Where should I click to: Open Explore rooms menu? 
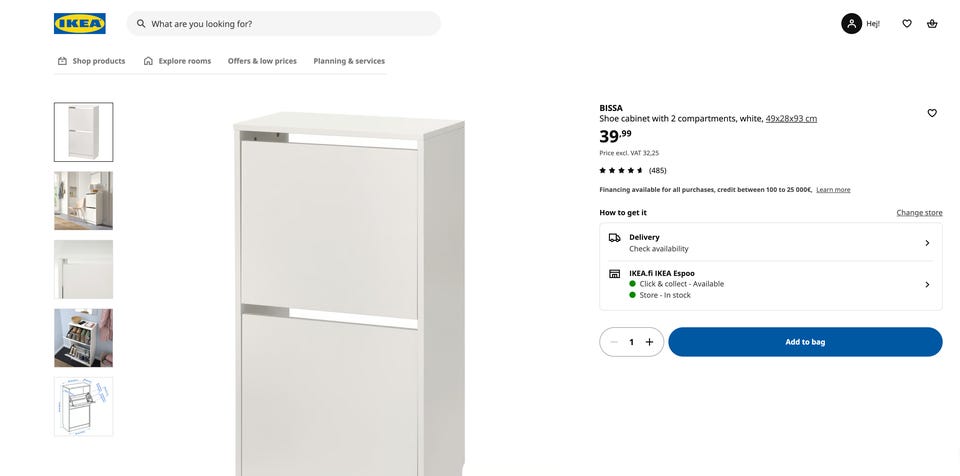coord(177,61)
